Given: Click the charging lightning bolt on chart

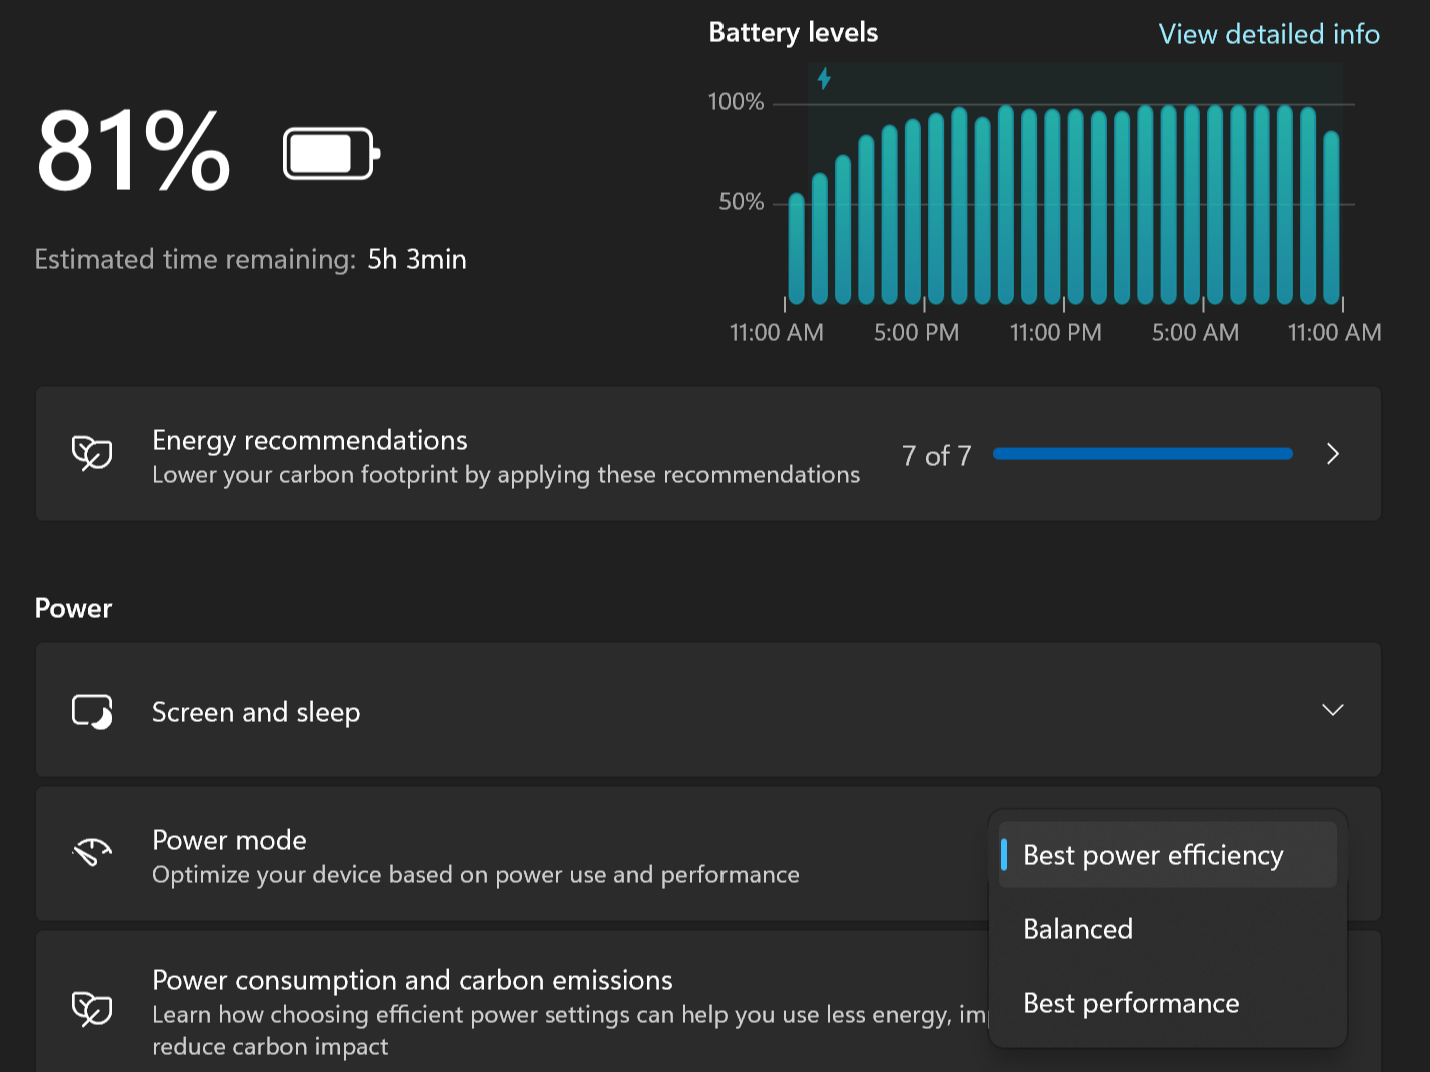Looking at the screenshot, I should coord(824,78).
